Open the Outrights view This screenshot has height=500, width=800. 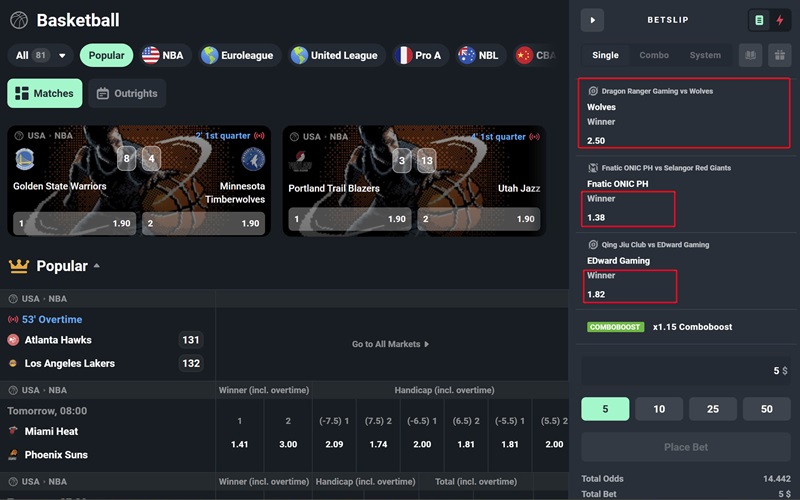pos(127,94)
